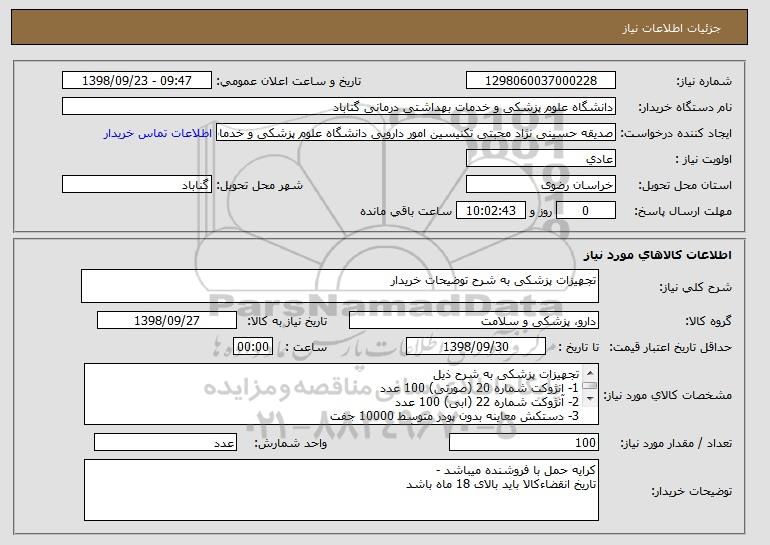Click the price validity date 1398/09/30
770x545 pixels.
[x=476, y=347]
